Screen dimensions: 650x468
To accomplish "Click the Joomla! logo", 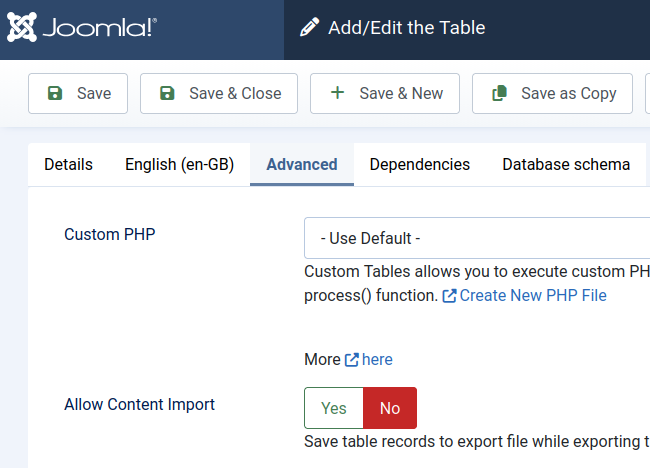I will [x=82, y=29].
